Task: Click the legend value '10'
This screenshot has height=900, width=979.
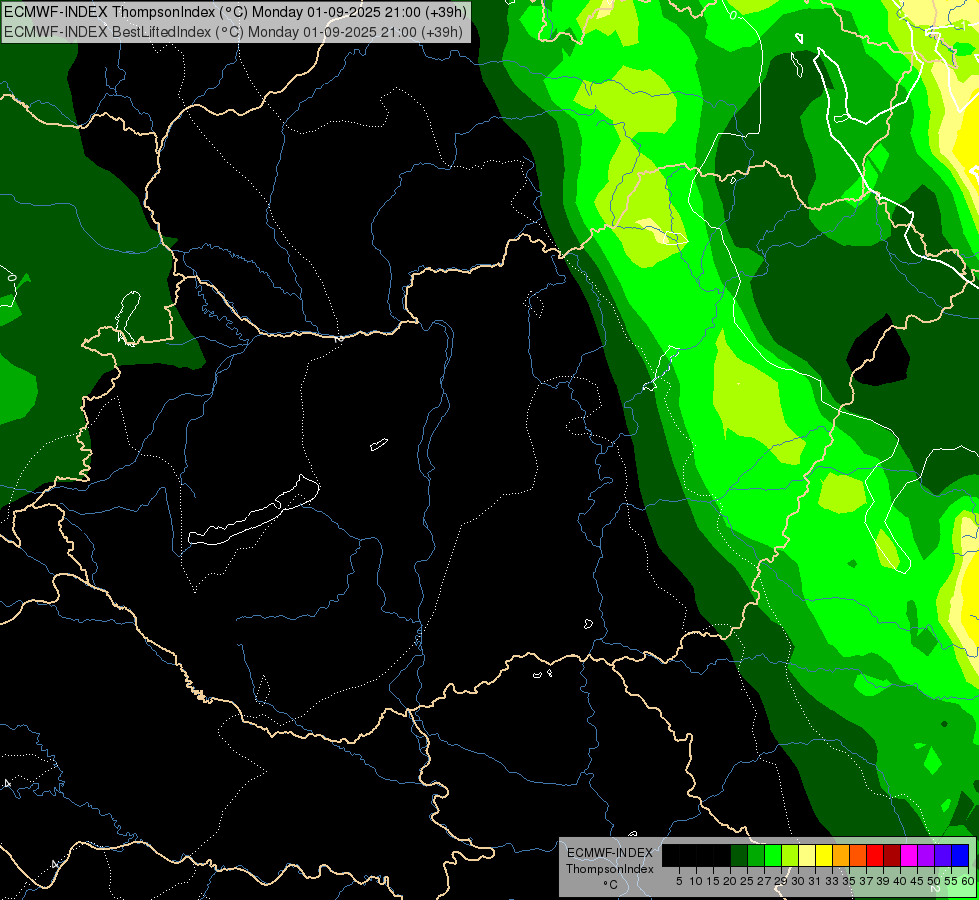Action: pos(696,881)
